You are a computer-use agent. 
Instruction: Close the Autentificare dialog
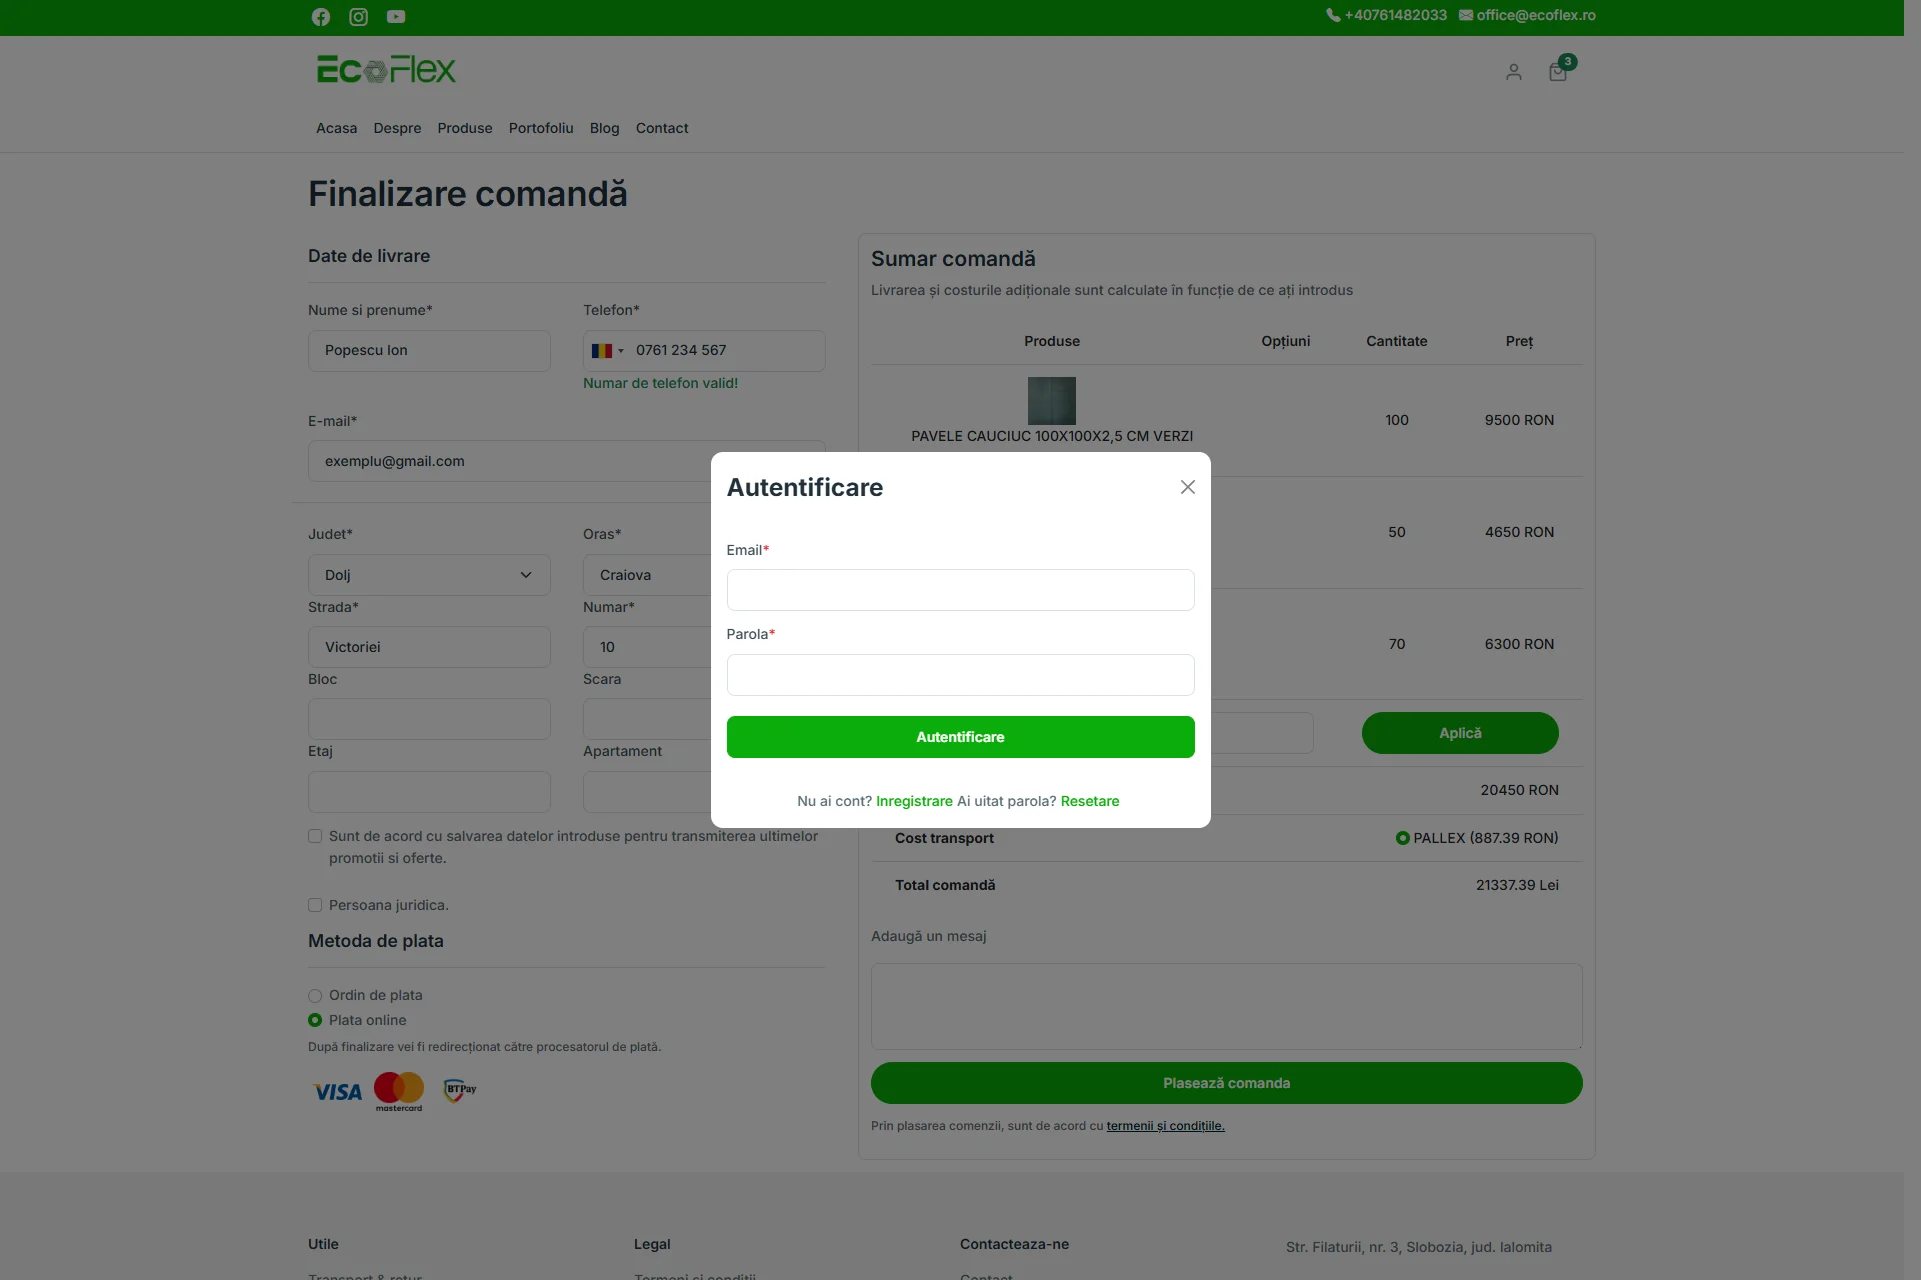(1188, 487)
